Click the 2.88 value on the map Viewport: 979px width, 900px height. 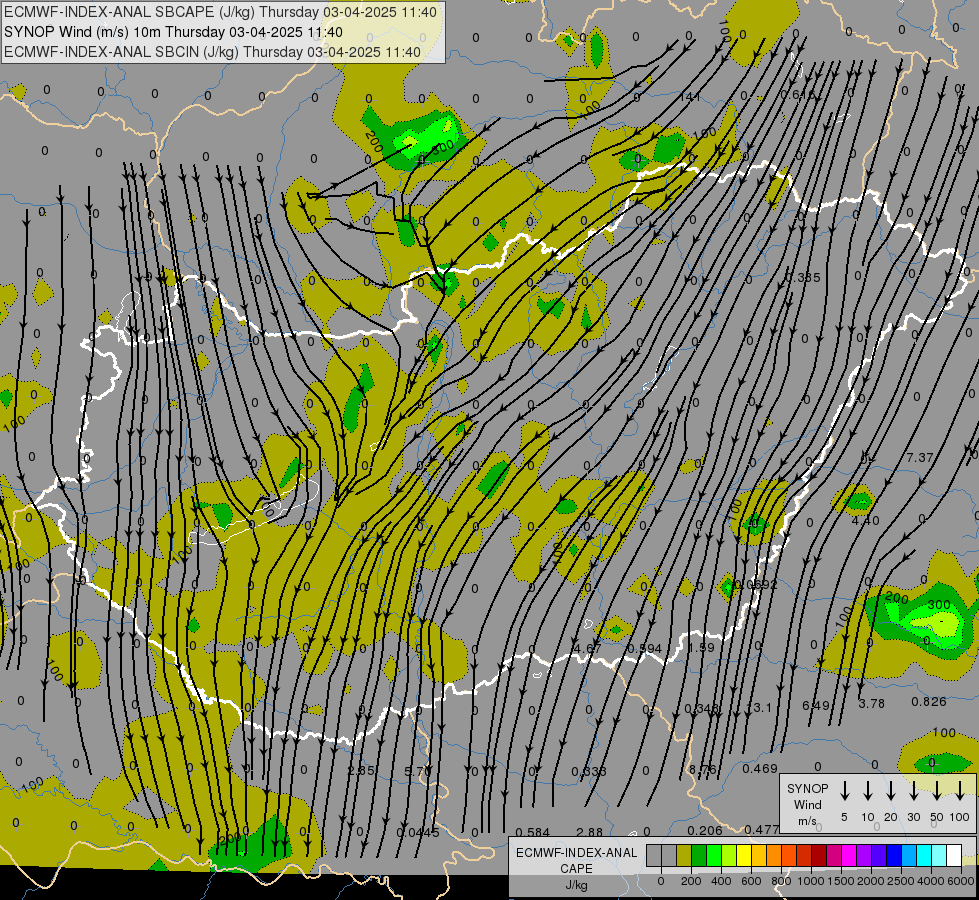[x=589, y=832]
